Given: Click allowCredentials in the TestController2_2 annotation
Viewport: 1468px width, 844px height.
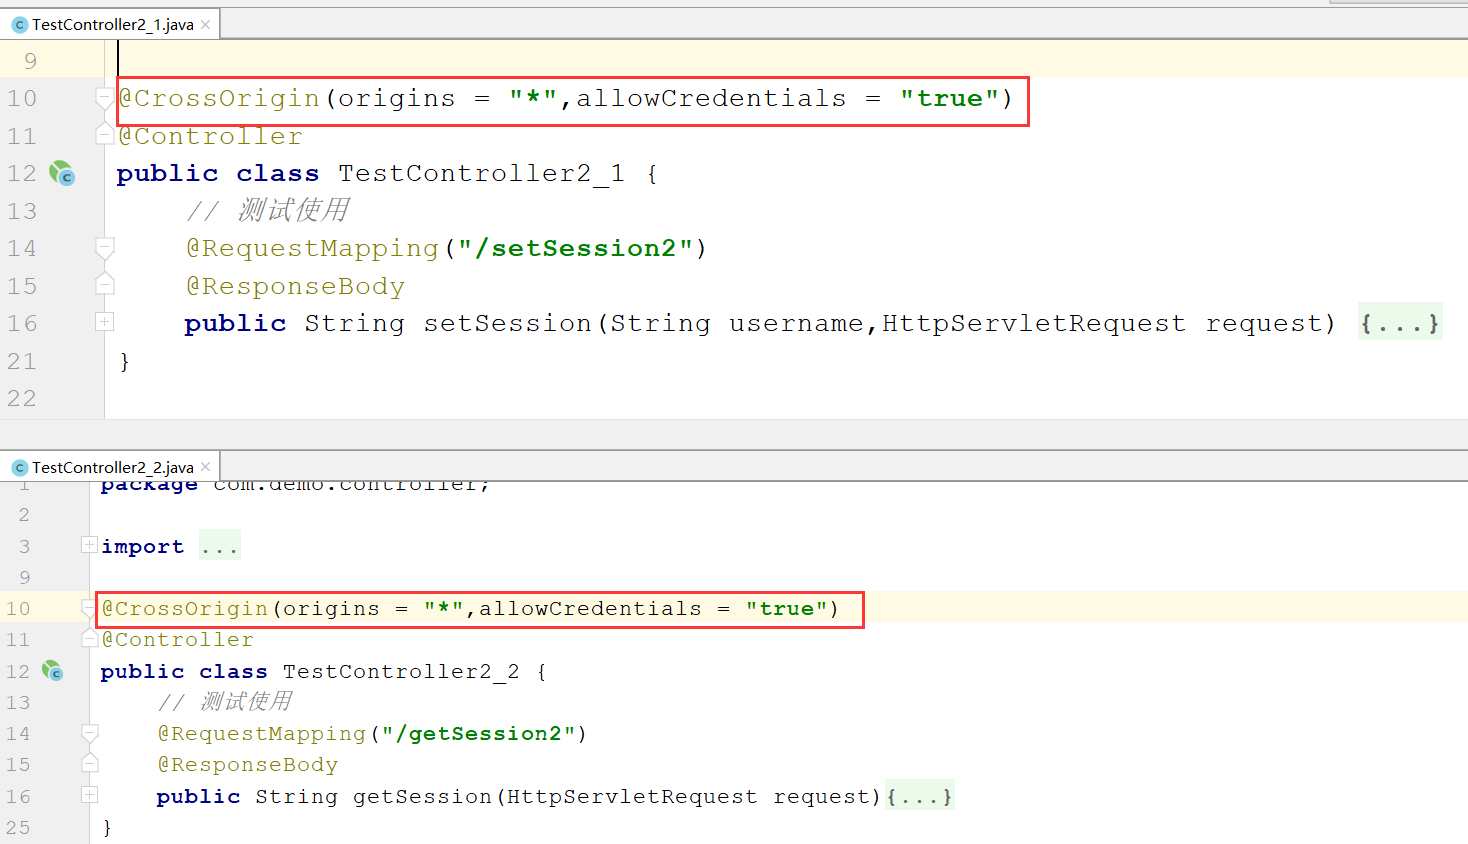Looking at the screenshot, I should 590,608.
